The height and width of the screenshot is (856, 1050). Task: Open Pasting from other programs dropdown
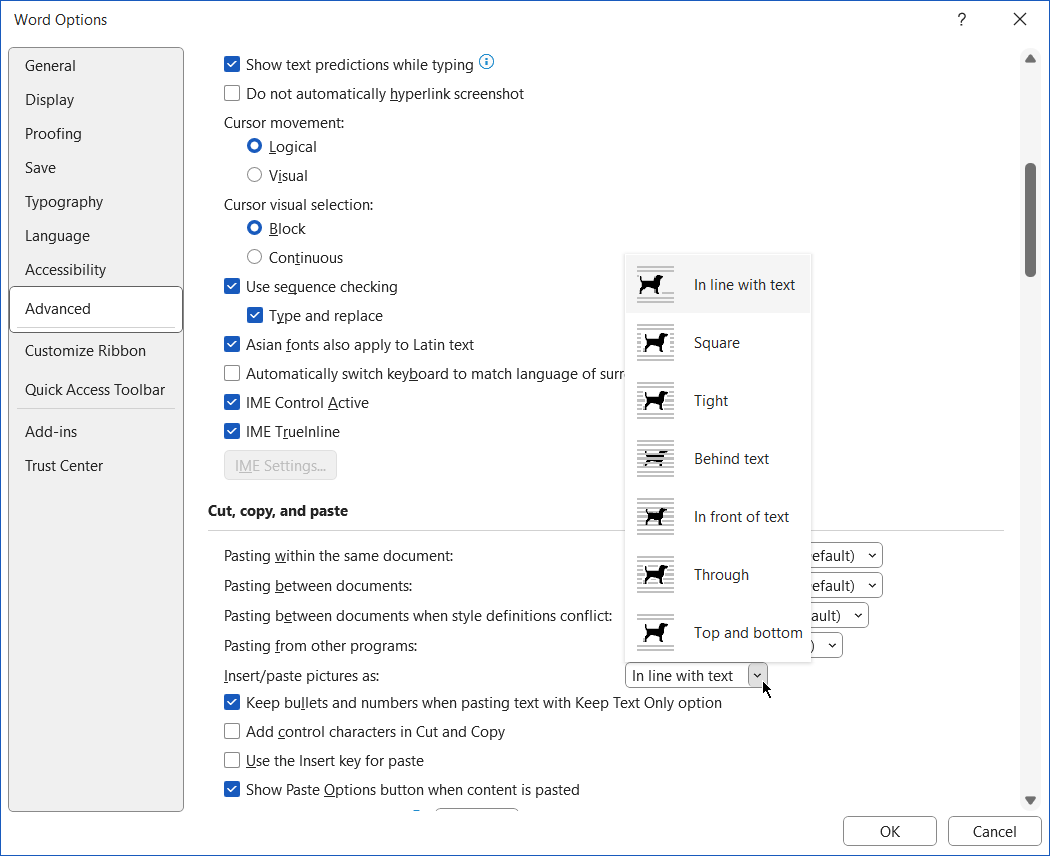(x=832, y=646)
